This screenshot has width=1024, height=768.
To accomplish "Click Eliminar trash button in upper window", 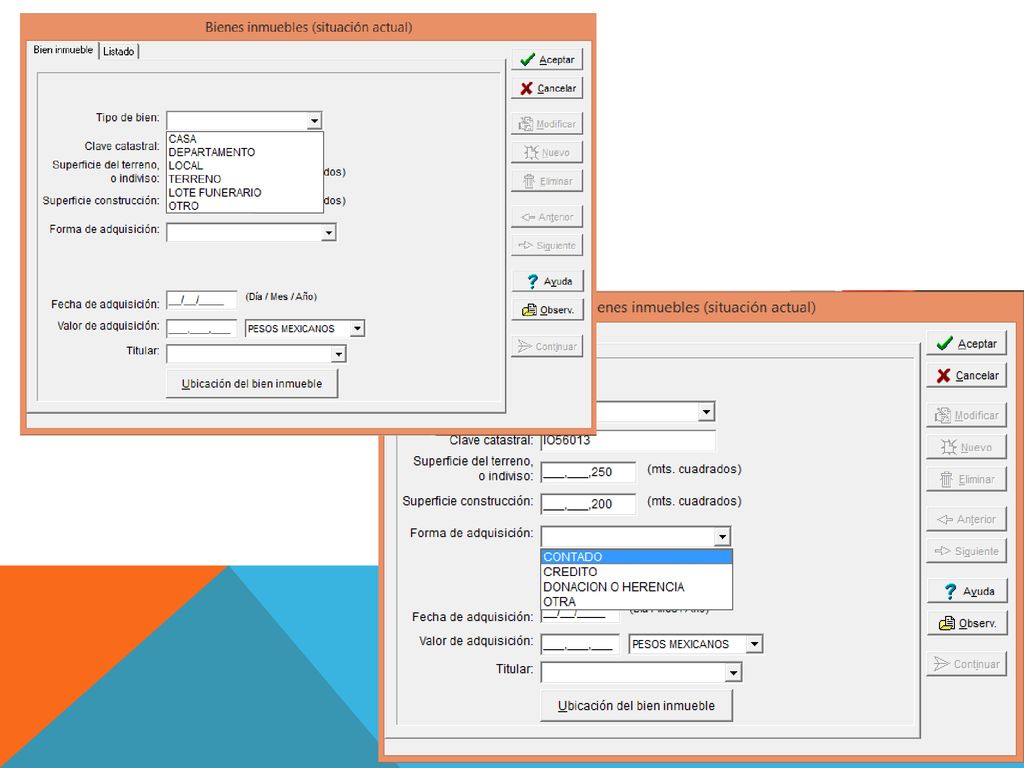I will coord(547,181).
